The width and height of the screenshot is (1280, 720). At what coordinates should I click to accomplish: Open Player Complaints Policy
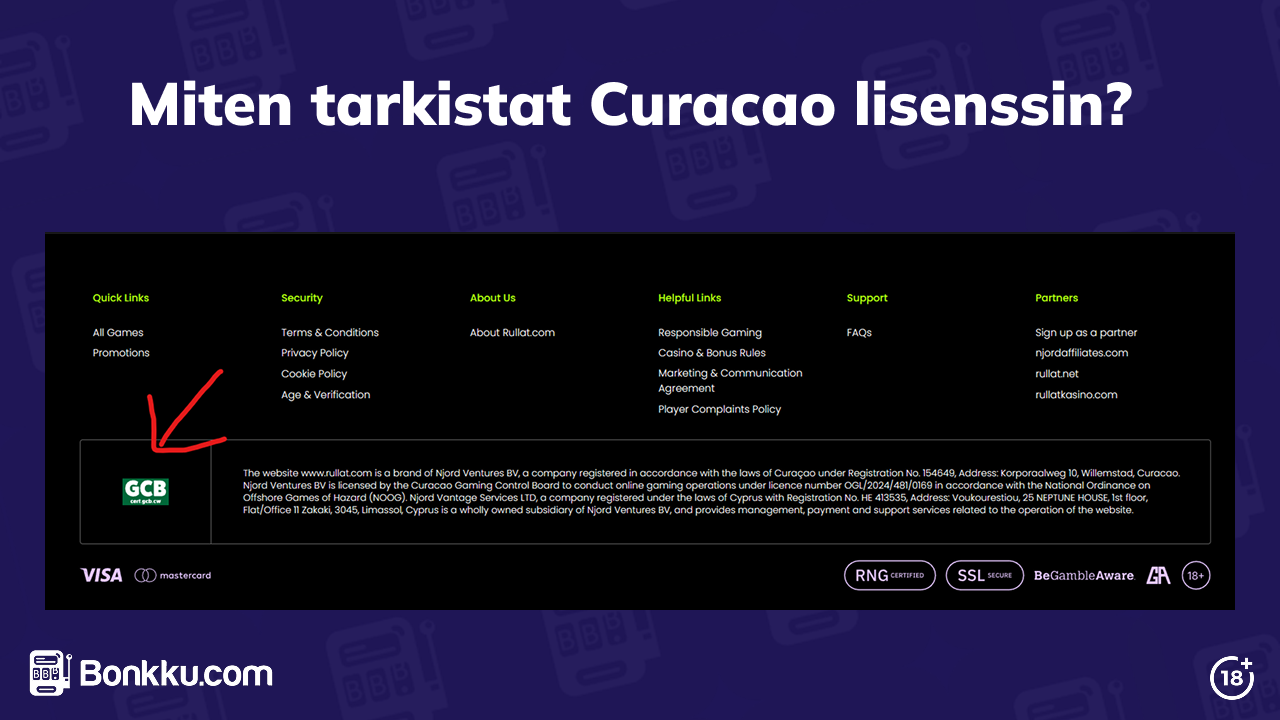point(719,409)
